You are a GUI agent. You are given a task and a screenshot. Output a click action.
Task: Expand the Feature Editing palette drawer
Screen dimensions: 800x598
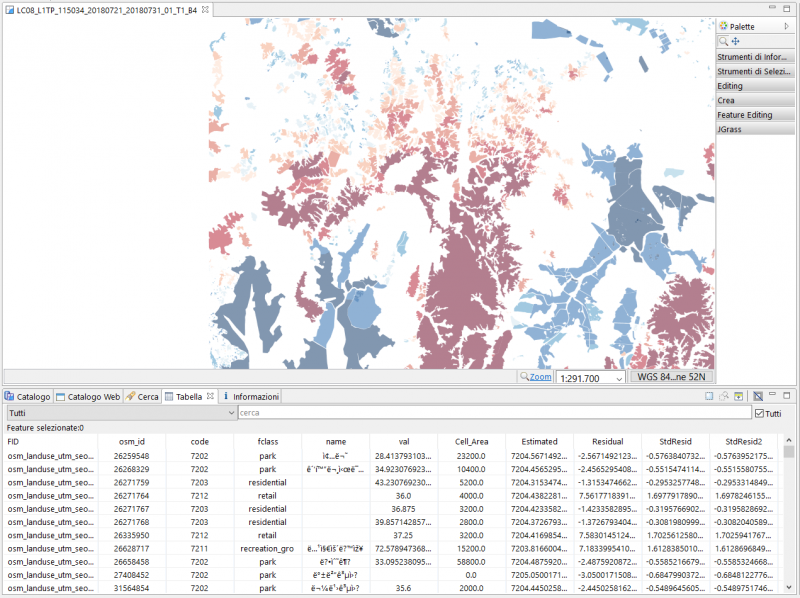(756, 115)
